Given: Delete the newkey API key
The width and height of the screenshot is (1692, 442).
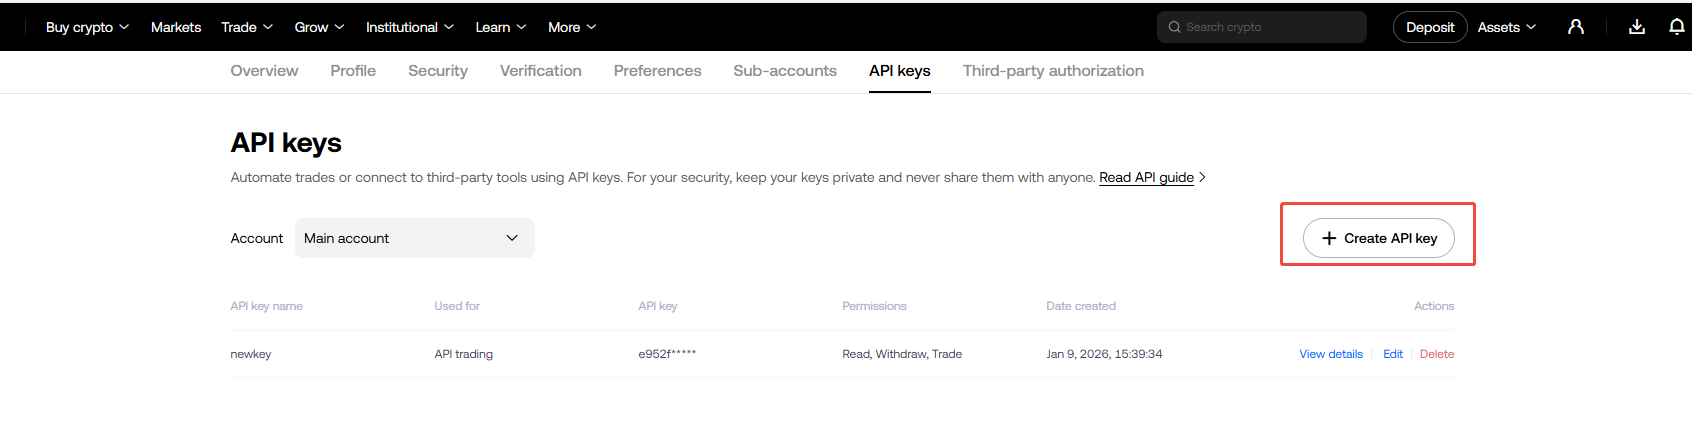Looking at the screenshot, I should click(1437, 354).
